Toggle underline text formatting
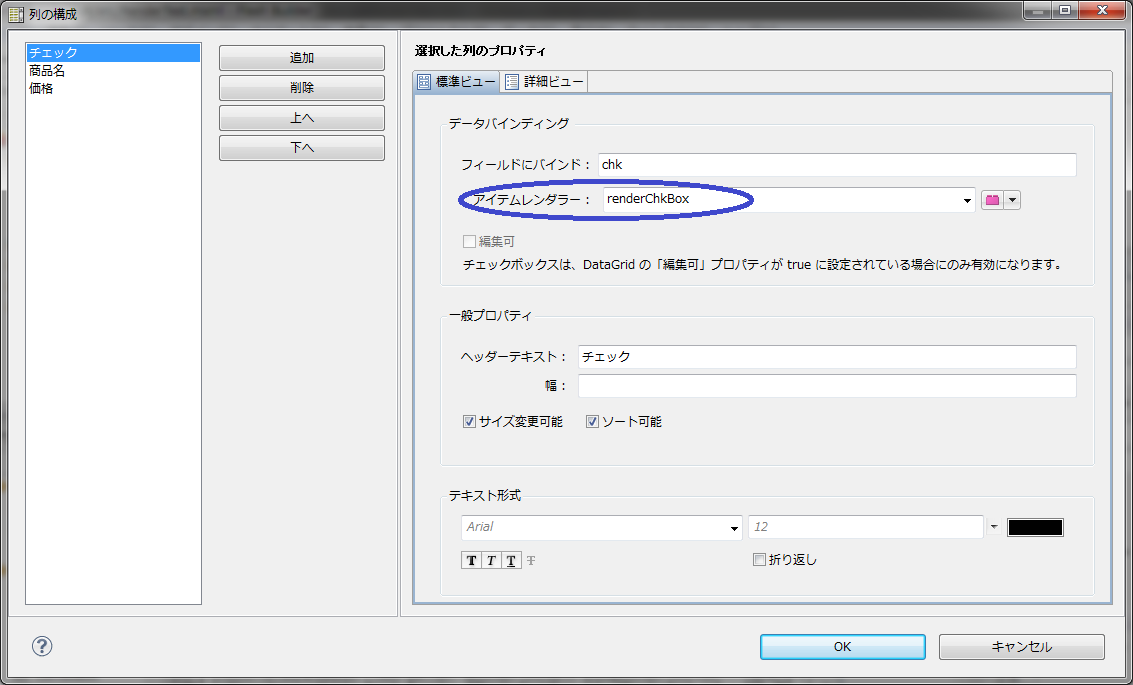This screenshot has height=685, width=1133. 511,561
